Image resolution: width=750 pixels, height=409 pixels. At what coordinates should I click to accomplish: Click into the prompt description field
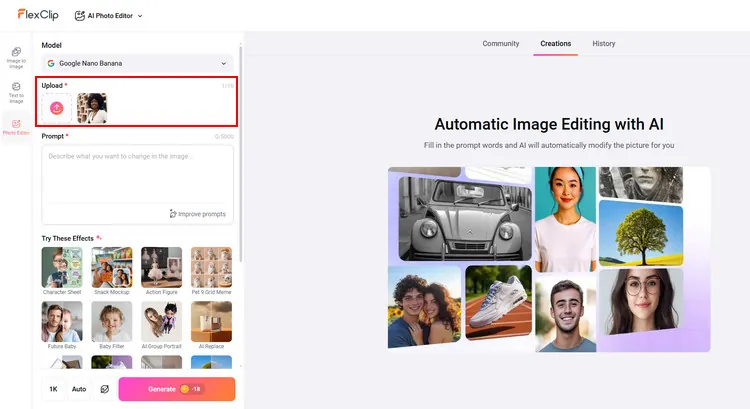(x=137, y=175)
